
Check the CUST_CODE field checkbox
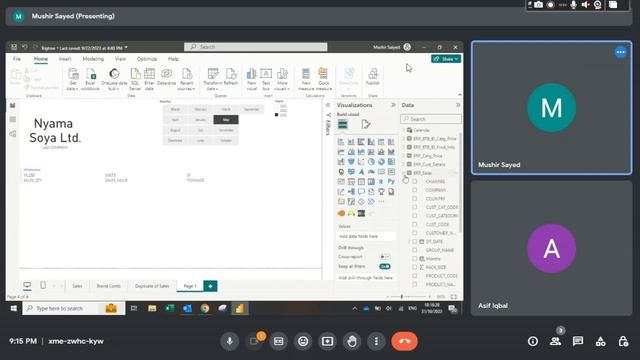click(x=414, y=224)
